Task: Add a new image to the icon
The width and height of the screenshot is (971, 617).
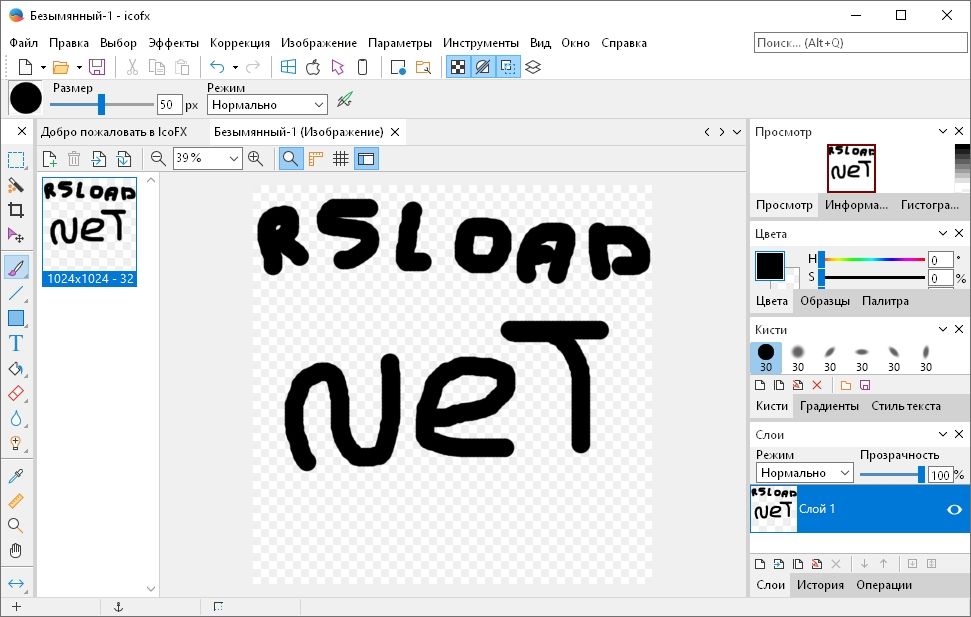Action: pyautogui.click(x=50, y=159)
